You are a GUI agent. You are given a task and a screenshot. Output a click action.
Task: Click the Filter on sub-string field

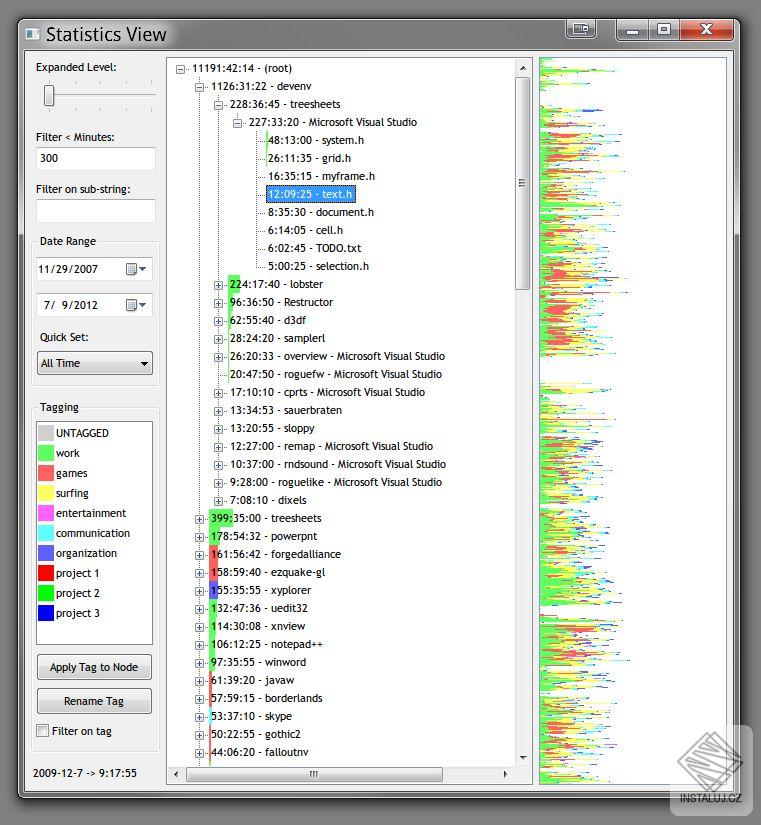tap(96, 210)
